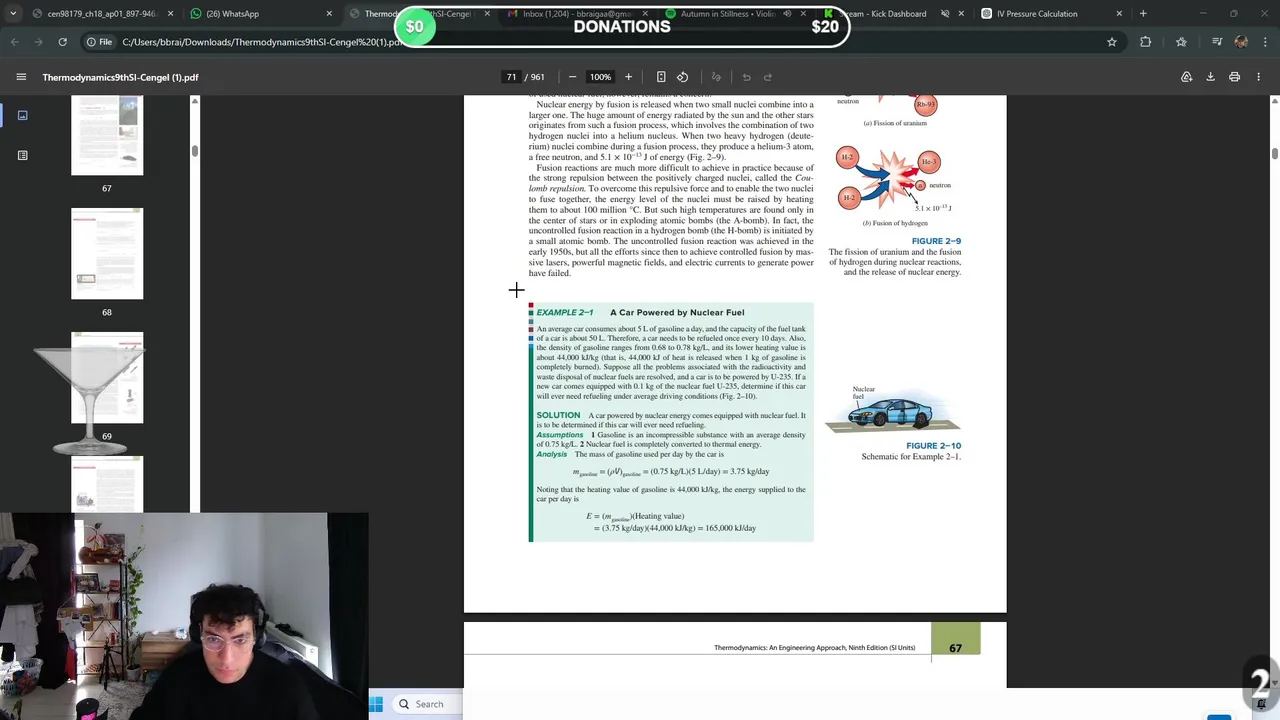This screenshot has width=1280, height=720.
Task: Open the Chrome profile avatar
Action: pyautogui.click(x=1241, y=42)
